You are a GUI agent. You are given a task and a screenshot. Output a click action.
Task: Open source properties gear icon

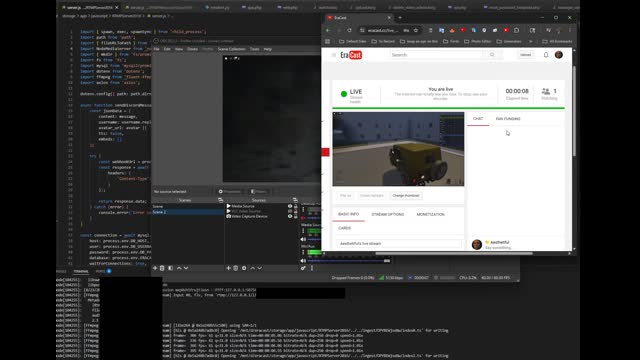pos(244,268)
